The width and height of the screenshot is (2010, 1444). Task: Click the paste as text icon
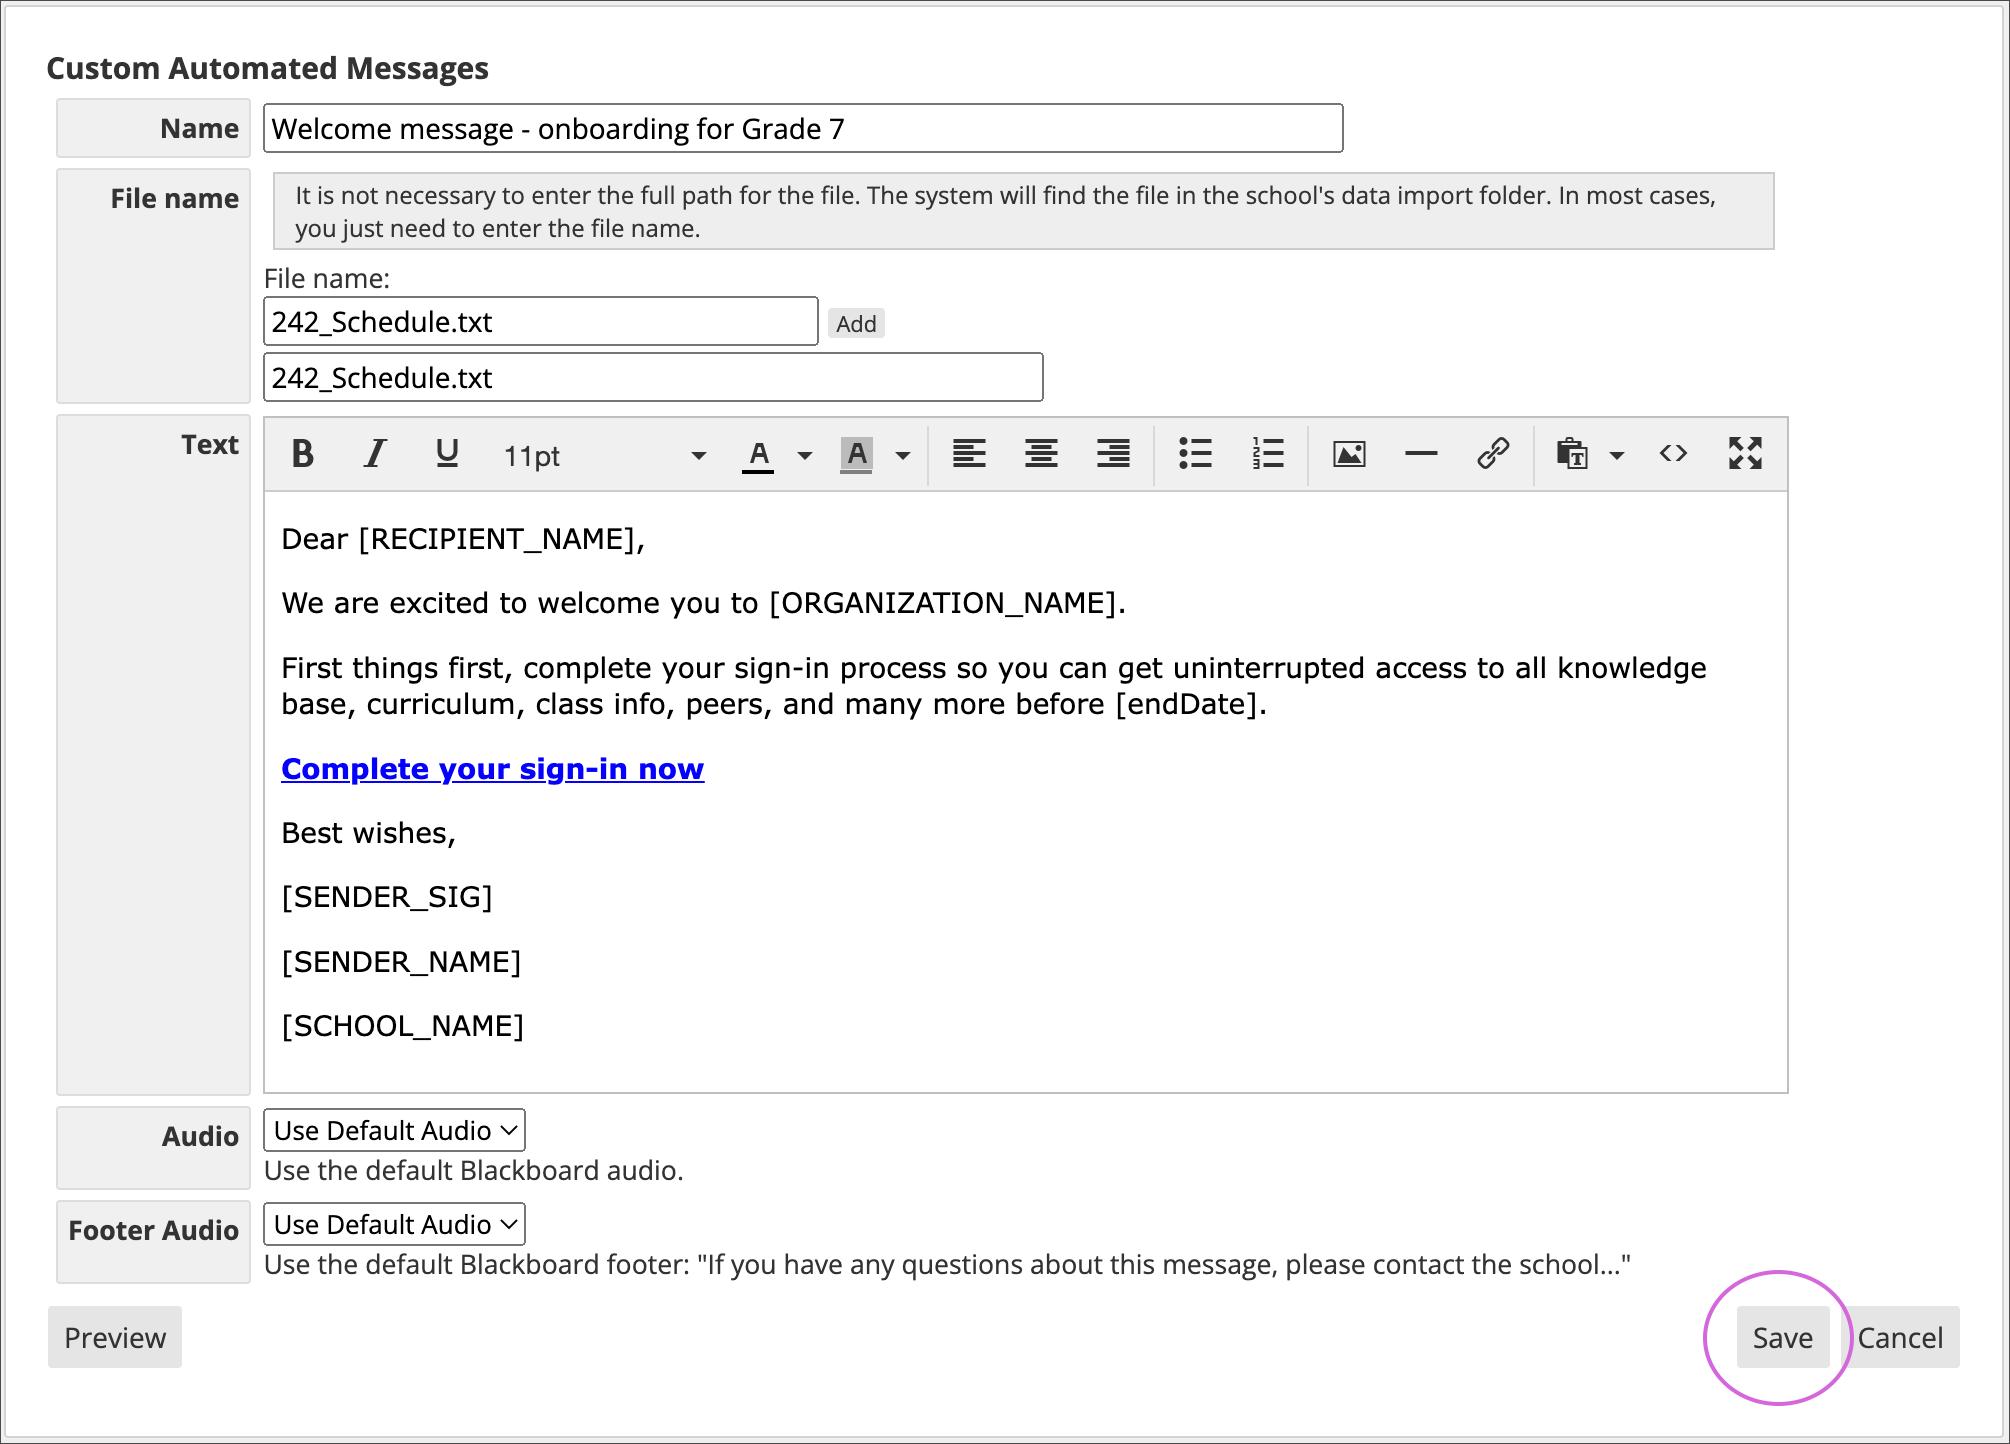coord(1572,454)
